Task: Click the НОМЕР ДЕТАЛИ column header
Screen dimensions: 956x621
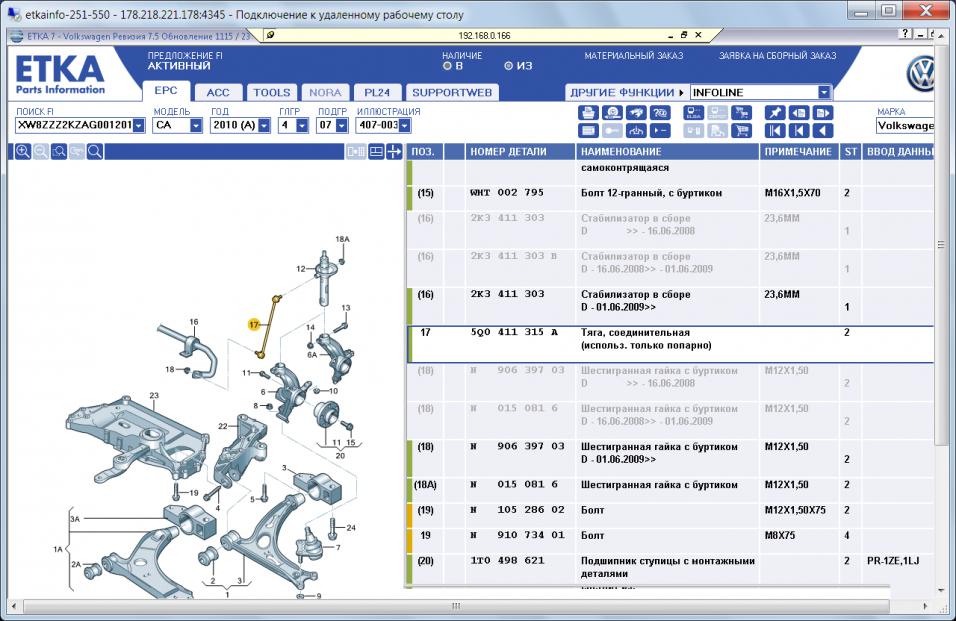Action: click(520, 152)
